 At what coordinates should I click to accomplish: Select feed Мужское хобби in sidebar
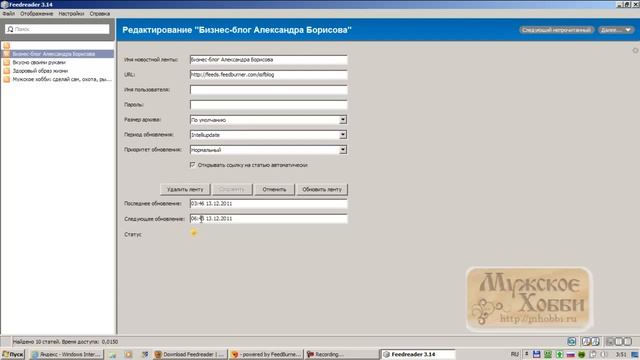(x=61, y=80)
